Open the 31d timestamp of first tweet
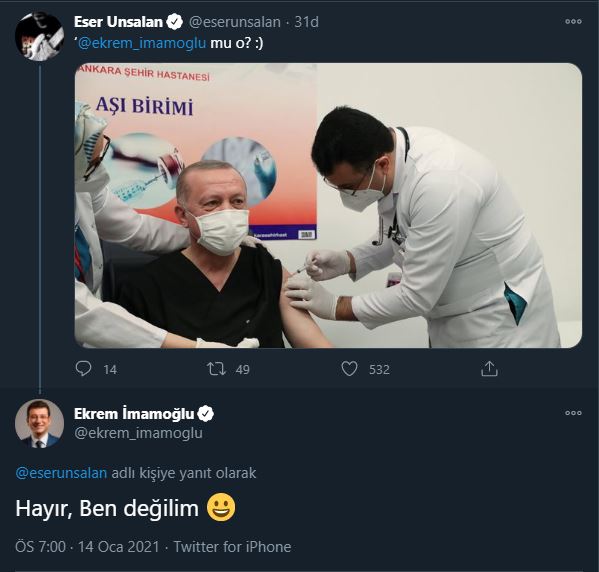Viewport: 599px width, 572px height. pyautogui.click(x=306, y=22)
